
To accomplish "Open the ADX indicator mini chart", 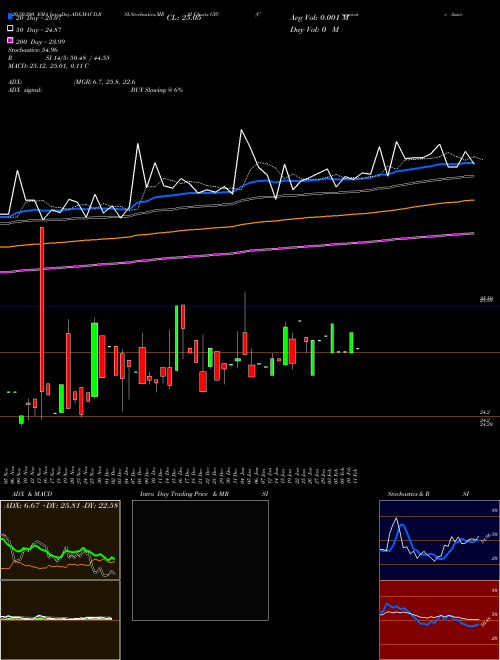I will click(60, 540).
